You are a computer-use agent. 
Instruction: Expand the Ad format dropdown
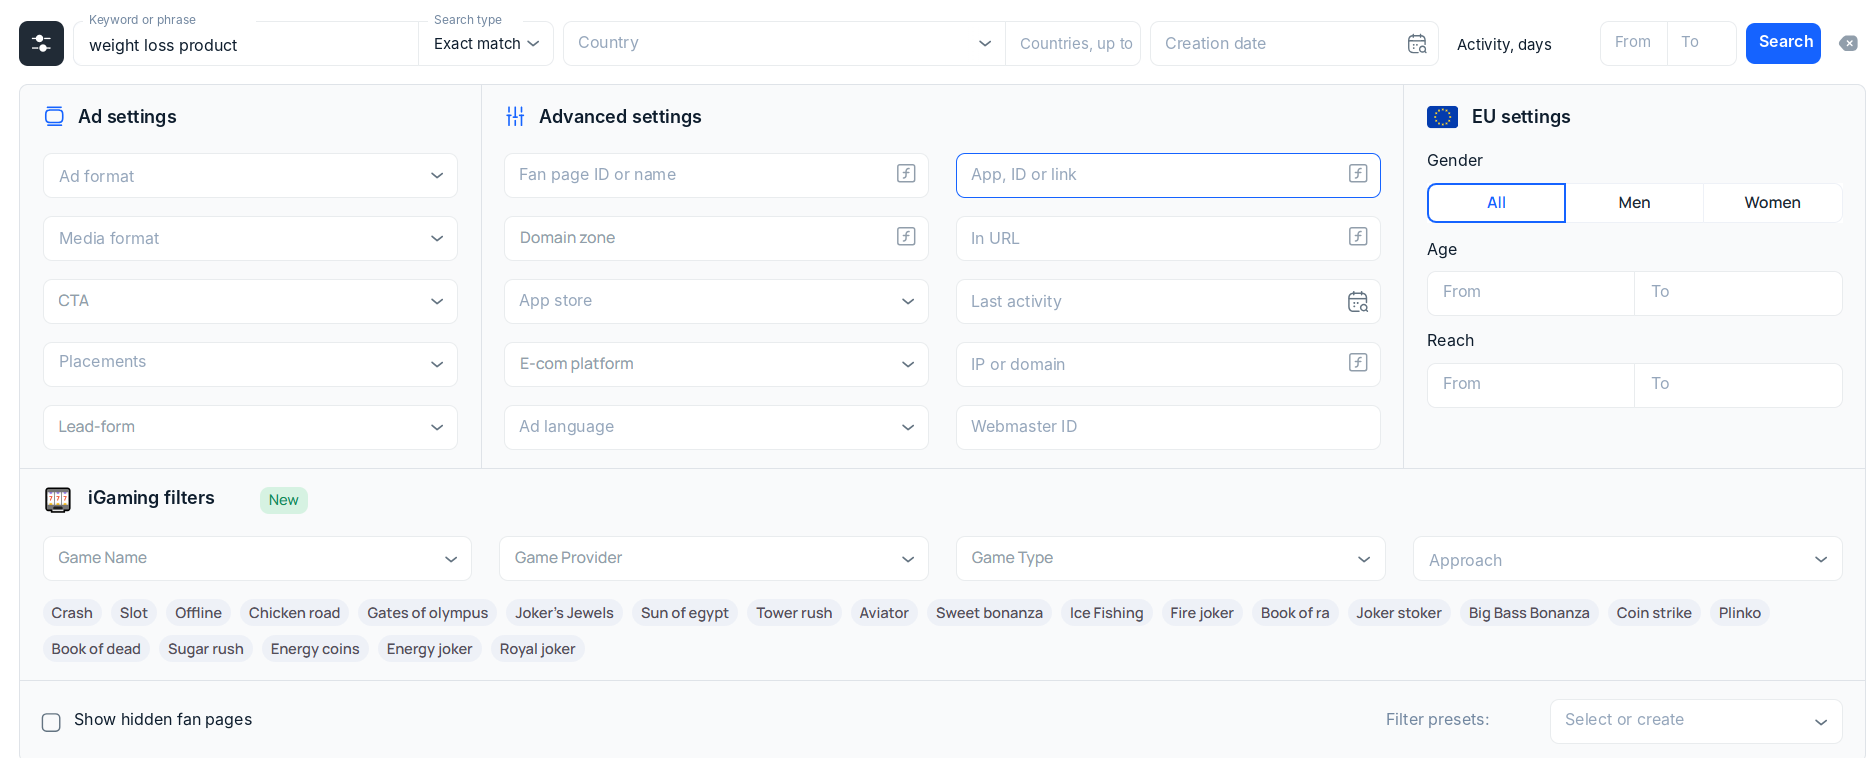coord(250,176)
